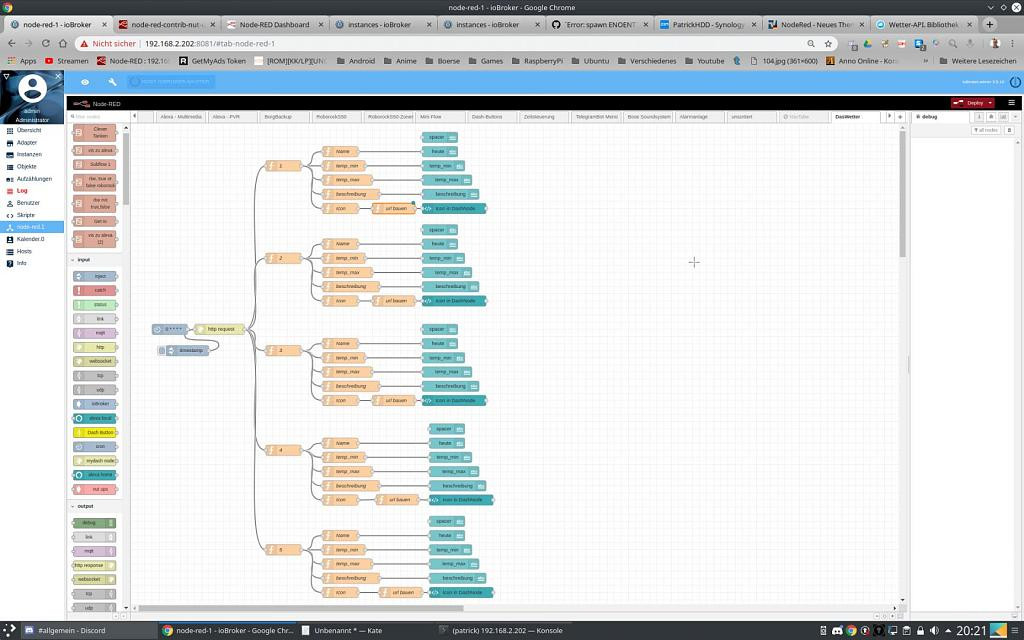Select the function node labeled 3
The height and width of the screenshot is (640, 1024).
(x=283, y=351)
